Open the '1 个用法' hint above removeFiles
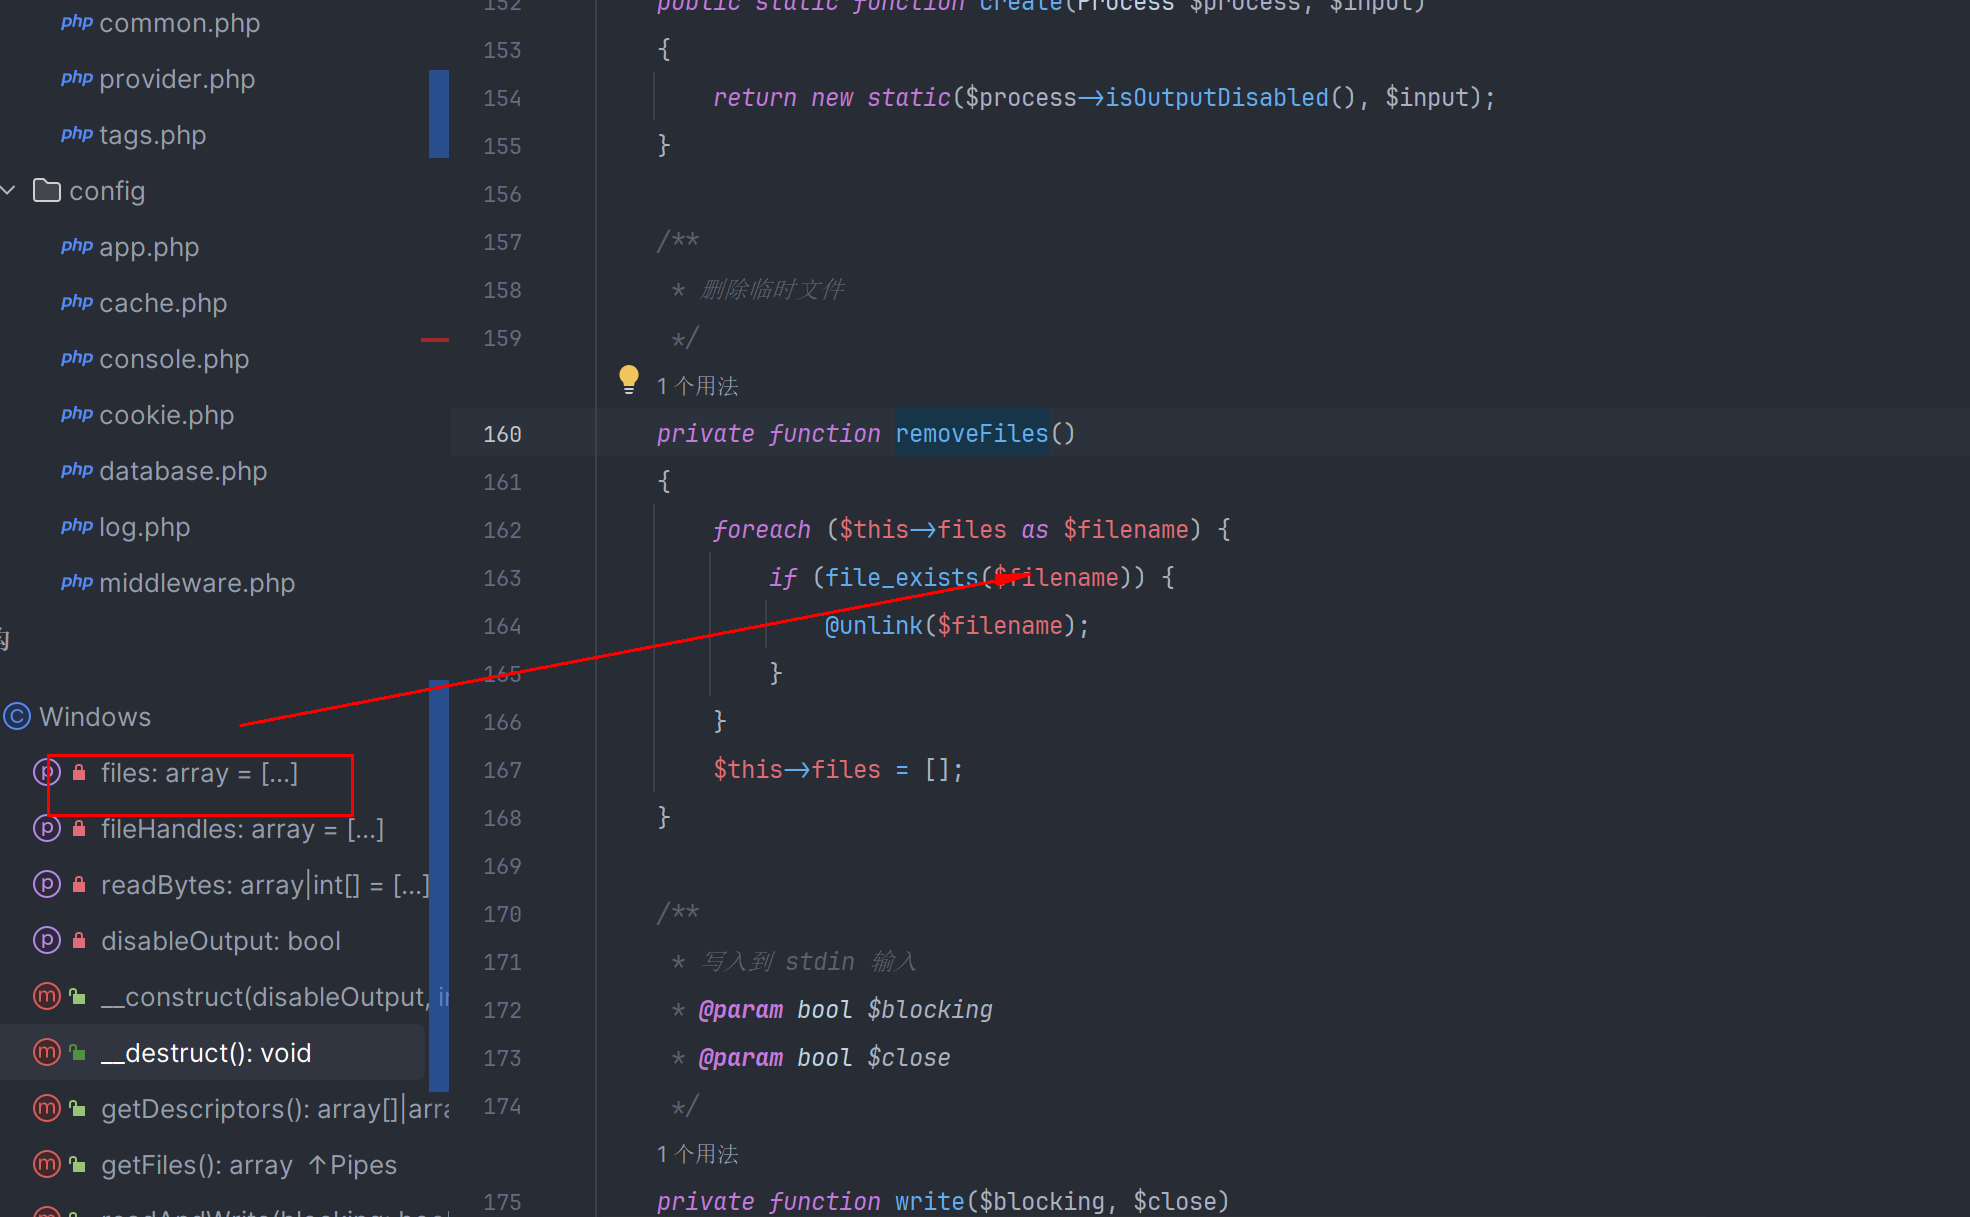 pyautogui.click(x=697, y=386)
